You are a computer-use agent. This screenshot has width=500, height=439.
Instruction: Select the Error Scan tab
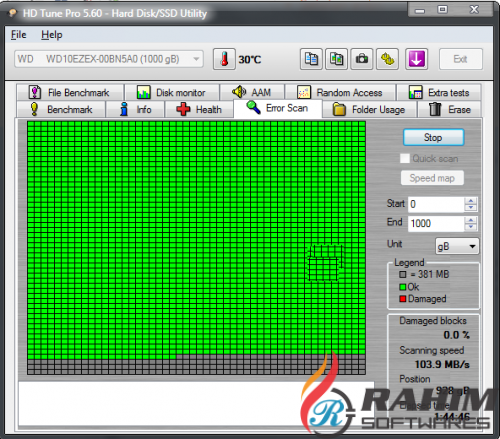click(278, 108)
